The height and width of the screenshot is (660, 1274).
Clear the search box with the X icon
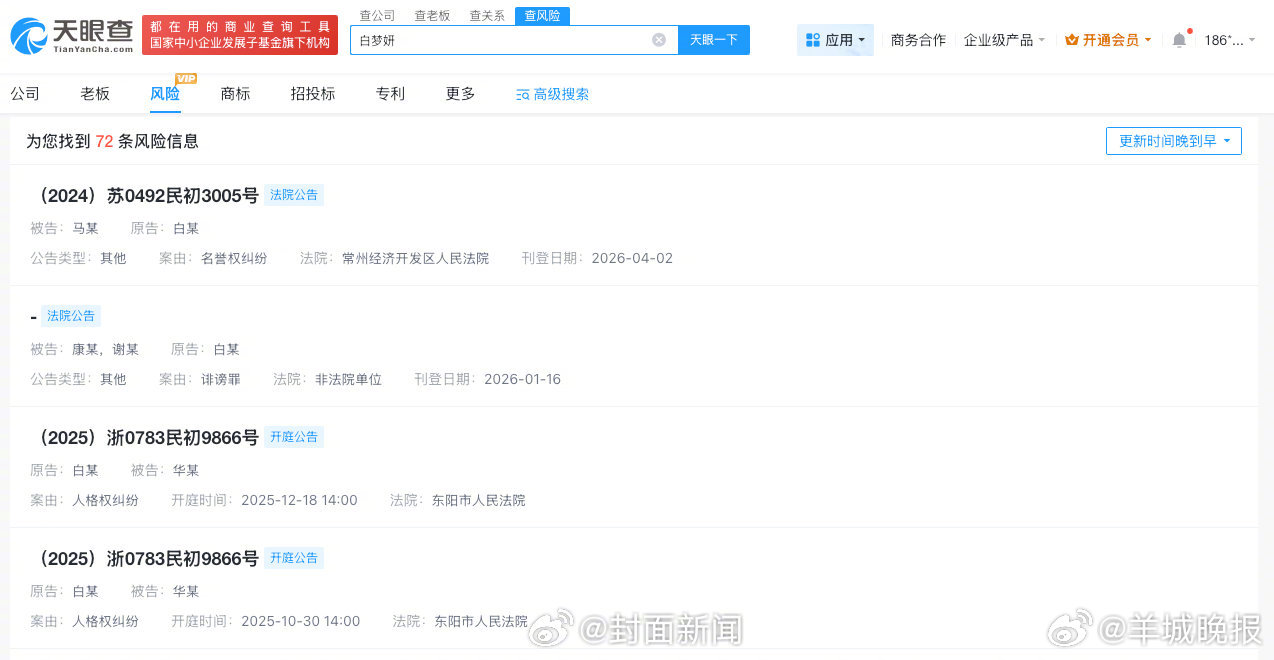click(x=659, y=40)
